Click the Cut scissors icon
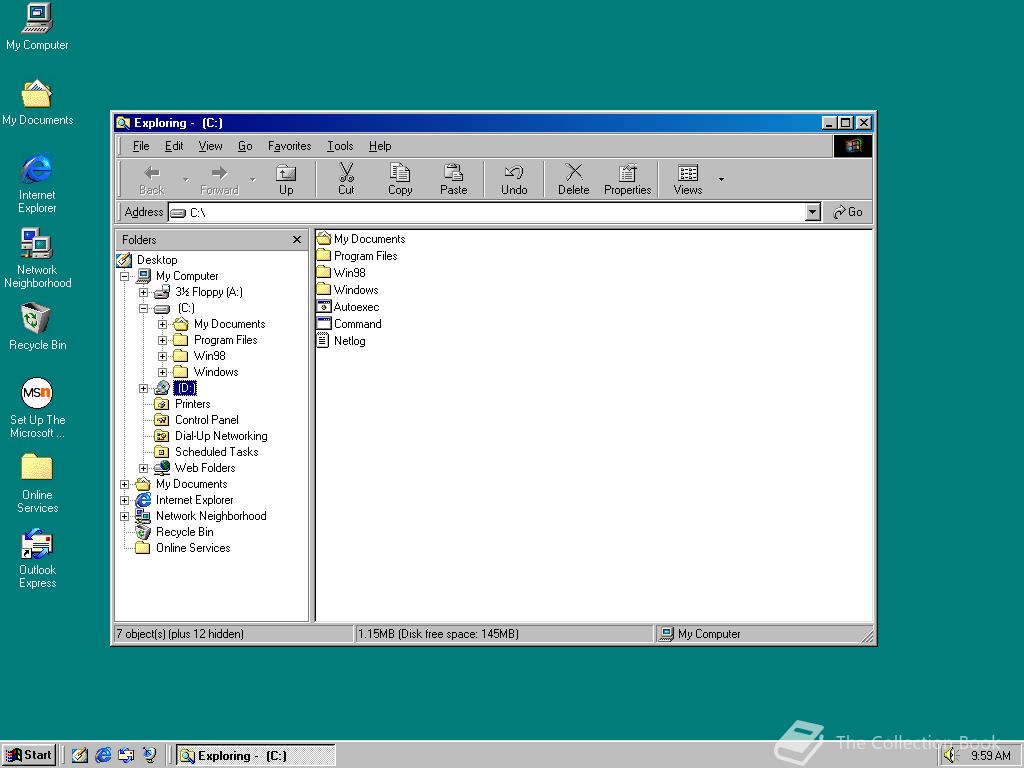The height and width of the screenshot is (768, 1024). (x=346, y=172)
